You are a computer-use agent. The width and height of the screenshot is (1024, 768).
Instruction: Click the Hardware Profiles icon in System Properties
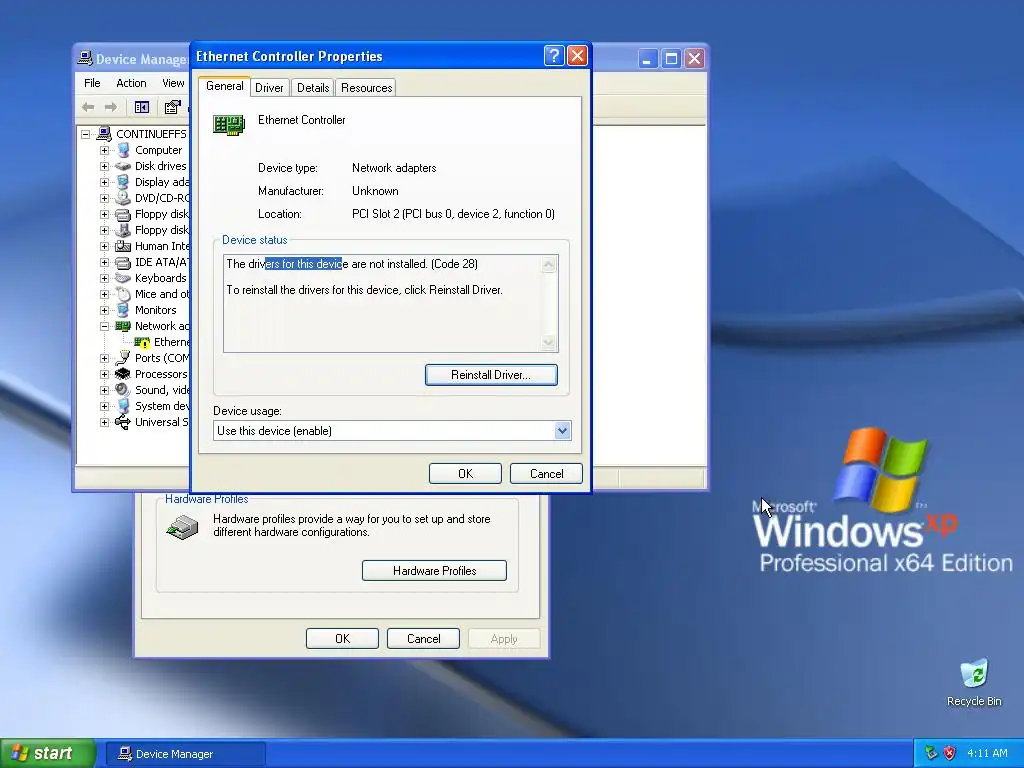182,526
